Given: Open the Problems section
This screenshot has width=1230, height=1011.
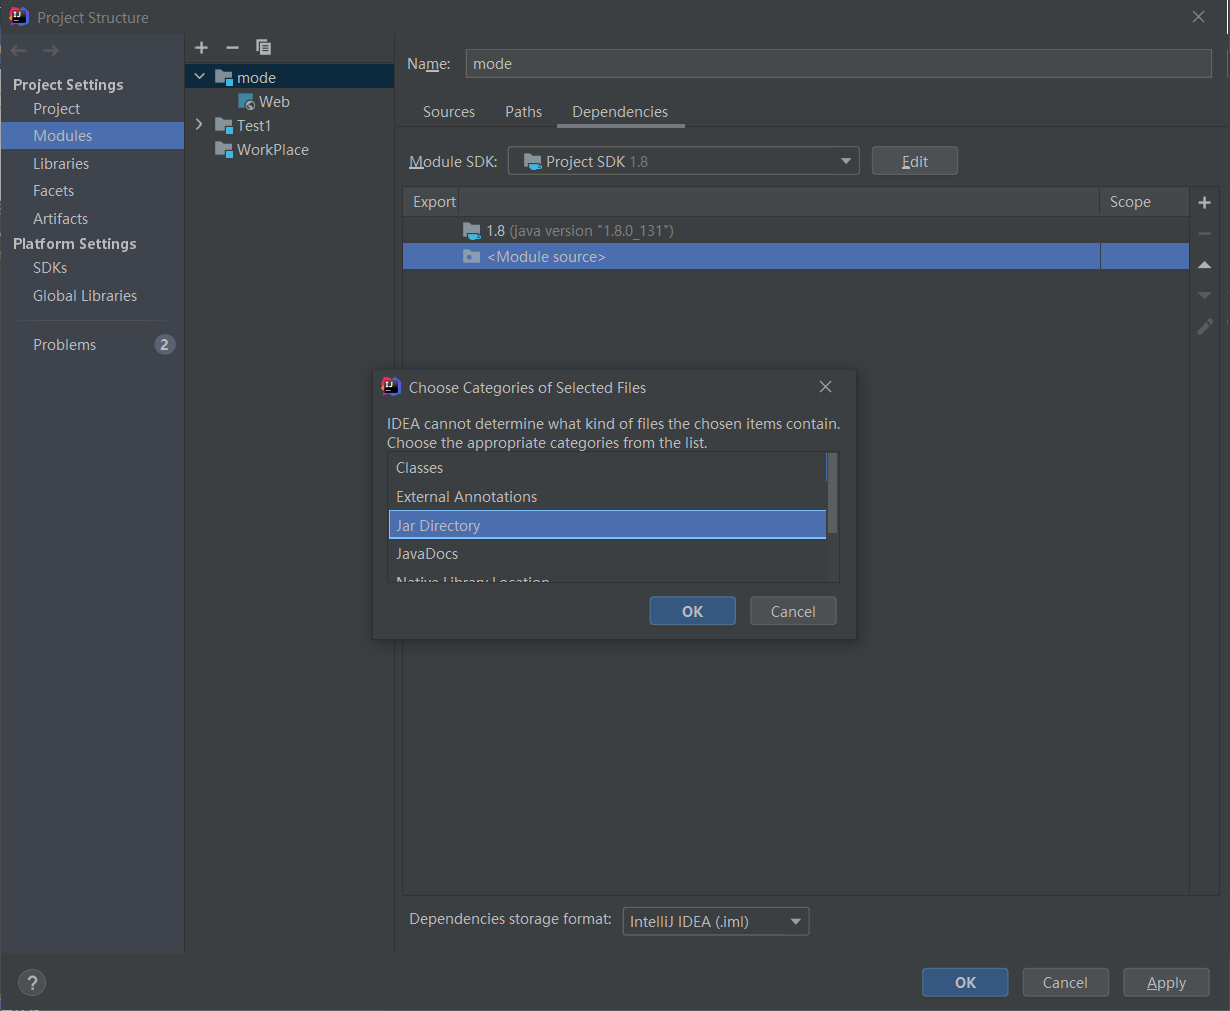Looking at the screenshot, I should click(65, 345).
